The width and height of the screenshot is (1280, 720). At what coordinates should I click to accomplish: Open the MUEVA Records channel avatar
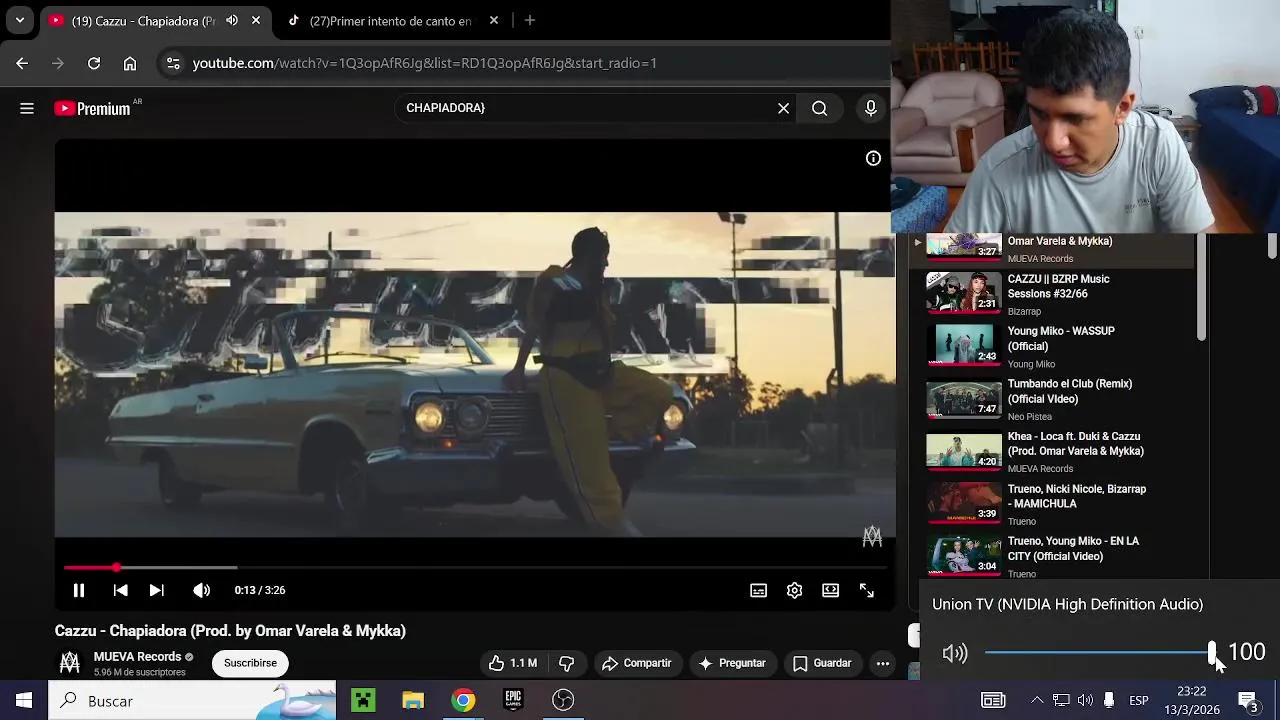pyautogui.click(x=70, y=662)
